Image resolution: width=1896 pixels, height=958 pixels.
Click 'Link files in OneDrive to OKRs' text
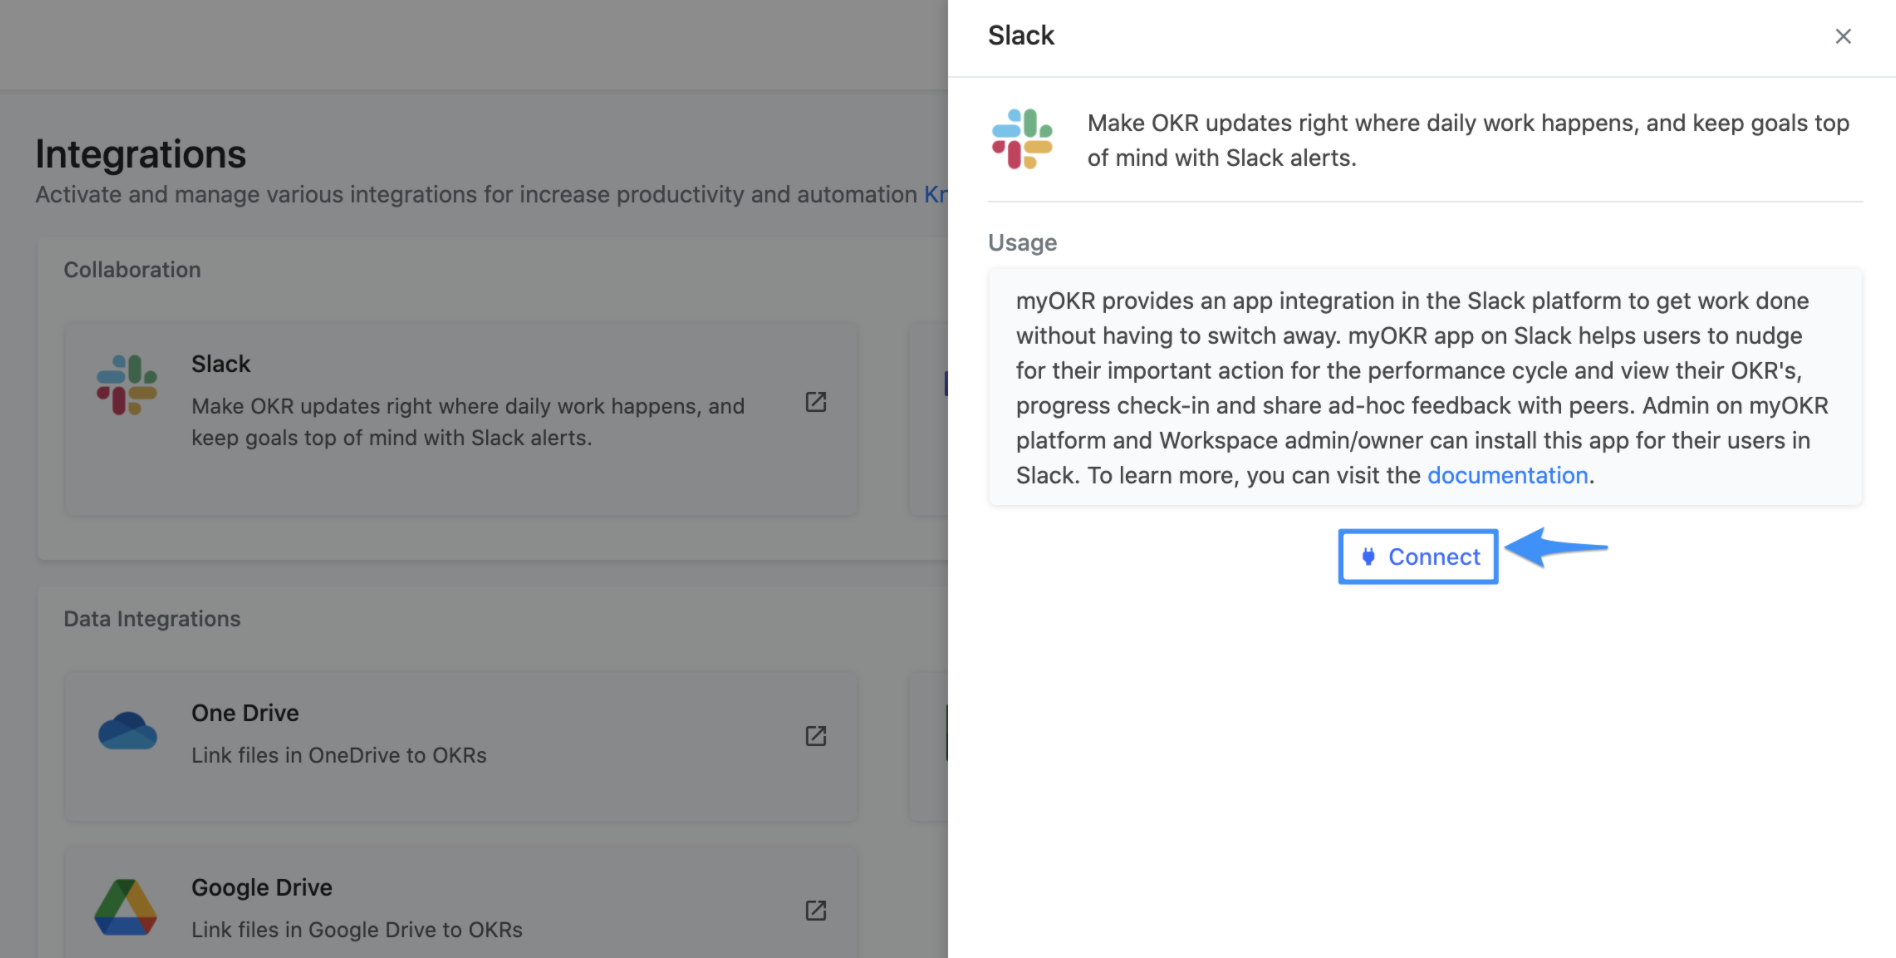tap(339, 755)
